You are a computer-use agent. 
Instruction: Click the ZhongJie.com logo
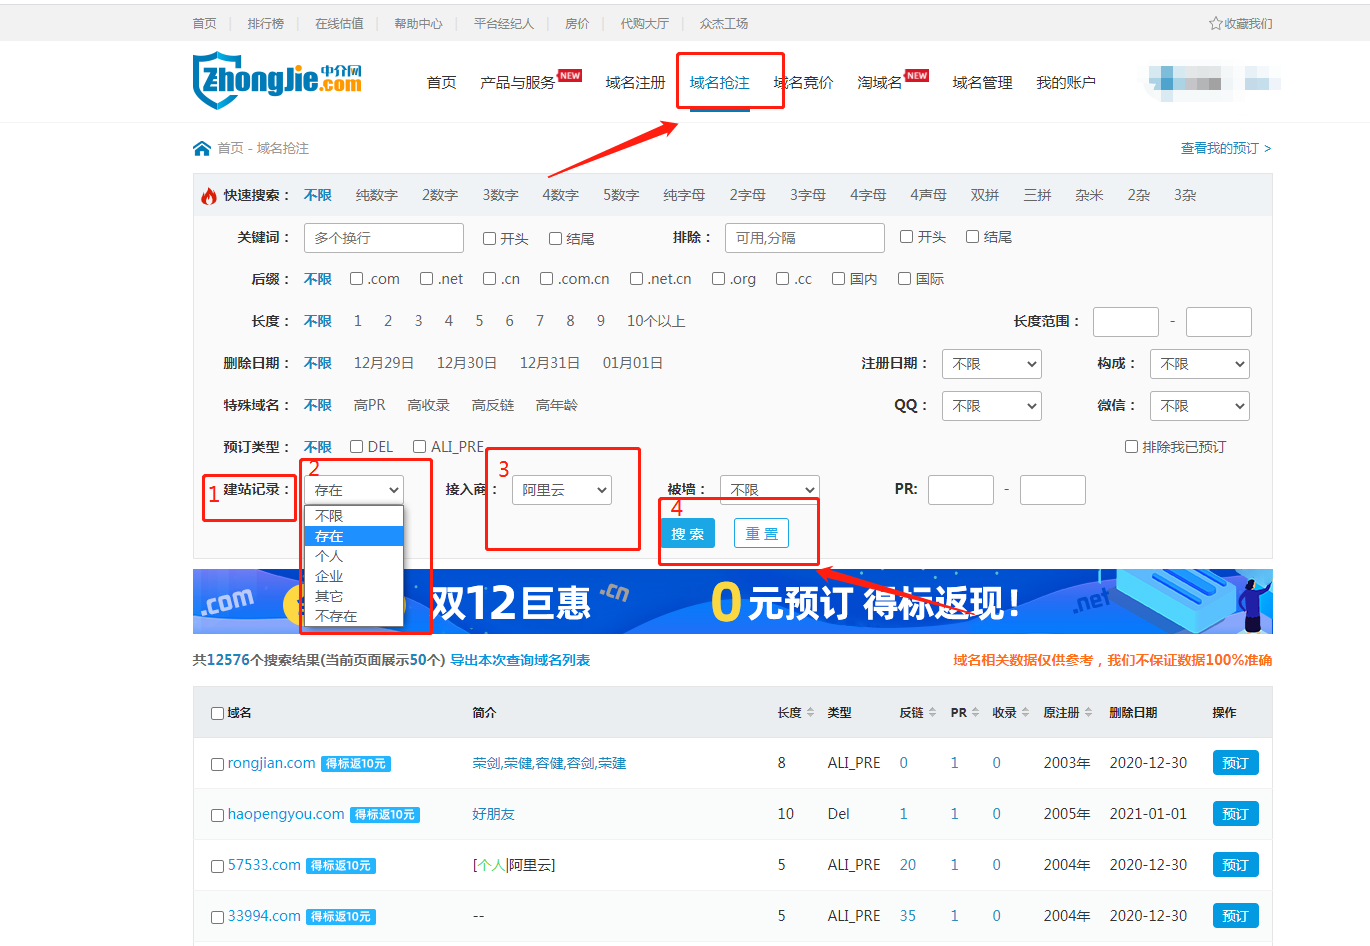(277, 80)
